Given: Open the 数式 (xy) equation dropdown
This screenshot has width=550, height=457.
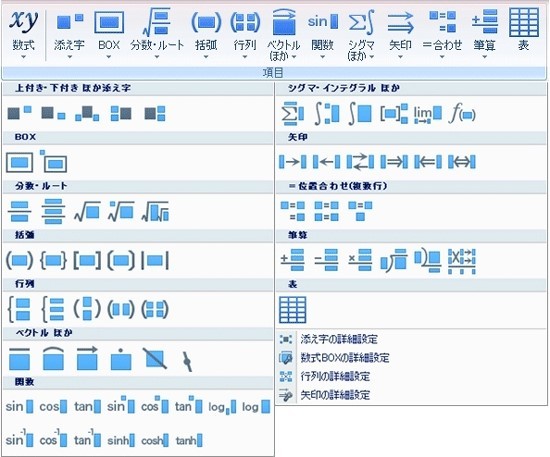Looking at the screenshot, I should coord(24,34).
